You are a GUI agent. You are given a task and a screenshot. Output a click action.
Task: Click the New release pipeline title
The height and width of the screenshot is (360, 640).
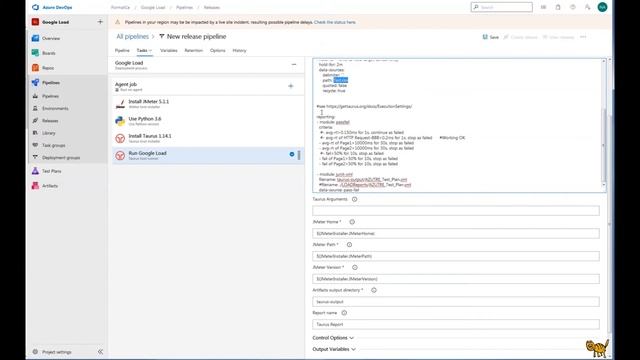coord(196,36)
